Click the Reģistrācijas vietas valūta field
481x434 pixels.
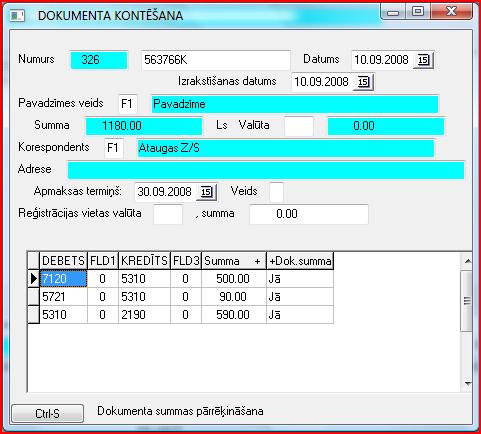pos(168,214)
